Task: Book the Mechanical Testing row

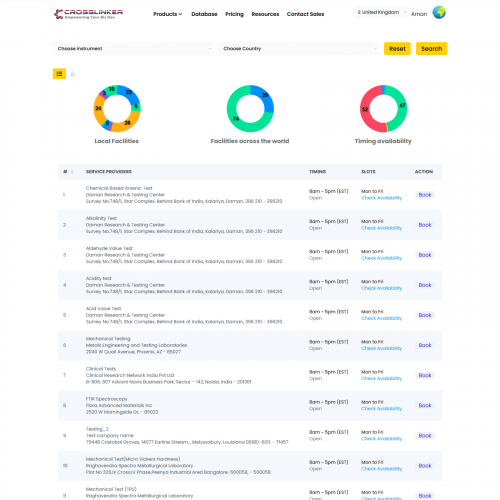Action: coord(425,345)
